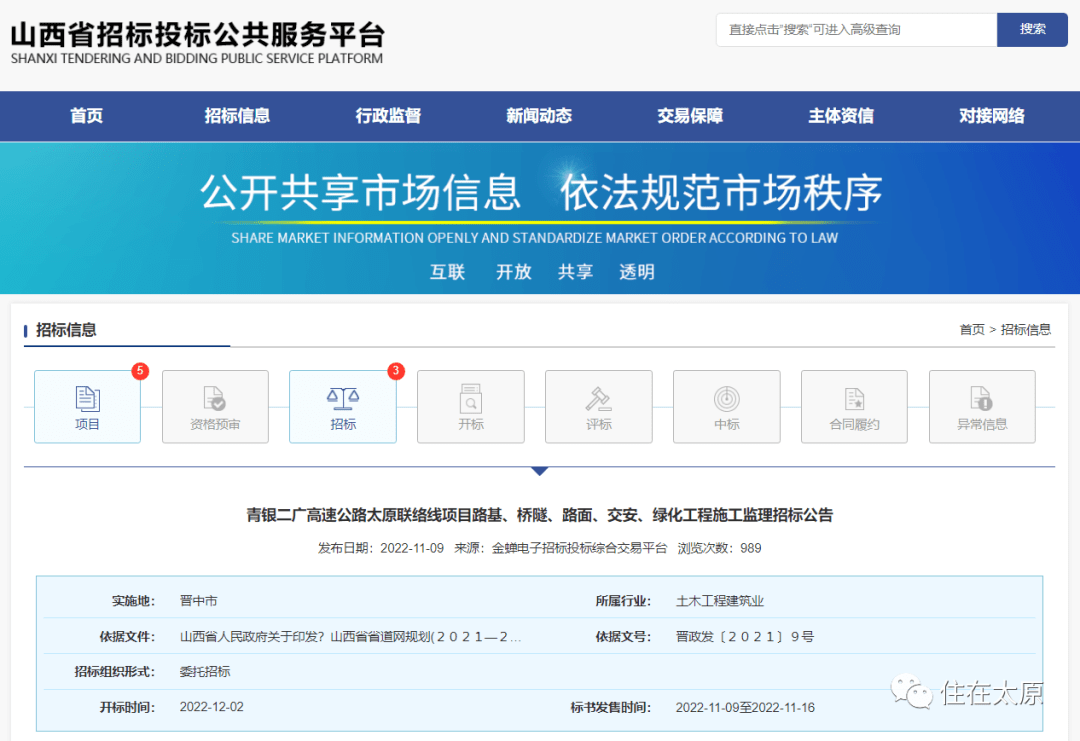Open the 行政监督 navigation menu
The height and width of the screenshot is (741, 1080).
(x=388, y=116)
